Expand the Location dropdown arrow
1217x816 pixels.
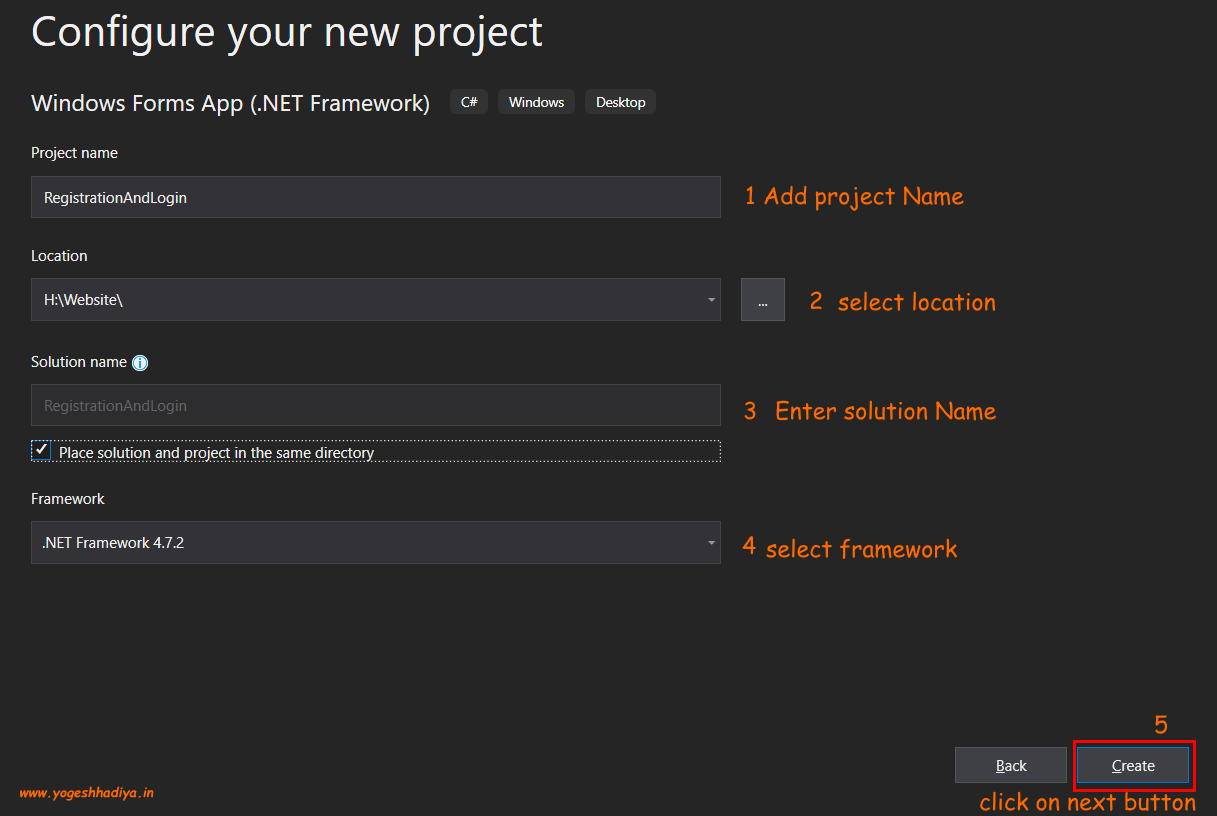point(711,300)
